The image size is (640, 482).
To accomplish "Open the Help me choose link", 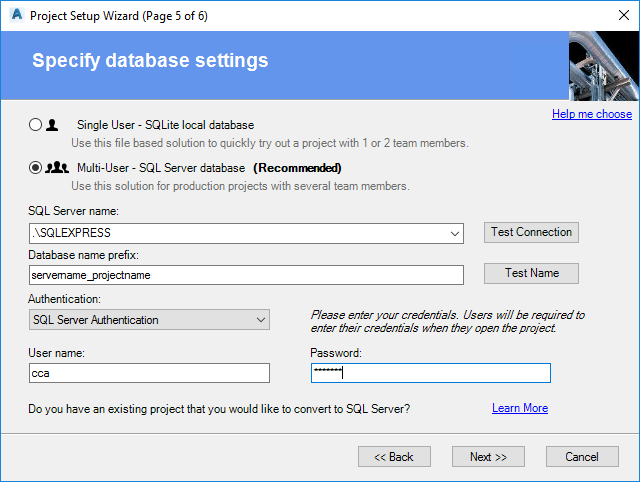I will click(x=592, y=114).
